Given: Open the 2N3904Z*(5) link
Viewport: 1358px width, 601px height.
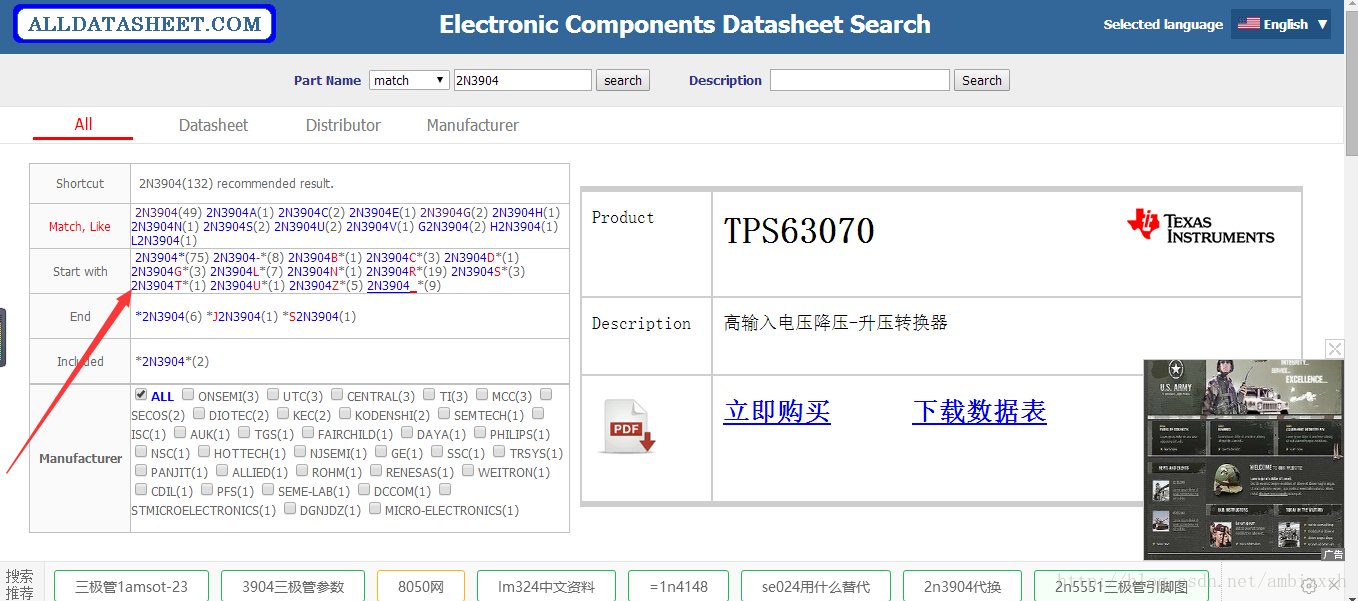Looking at the screenshot, I should pos(326,285).
